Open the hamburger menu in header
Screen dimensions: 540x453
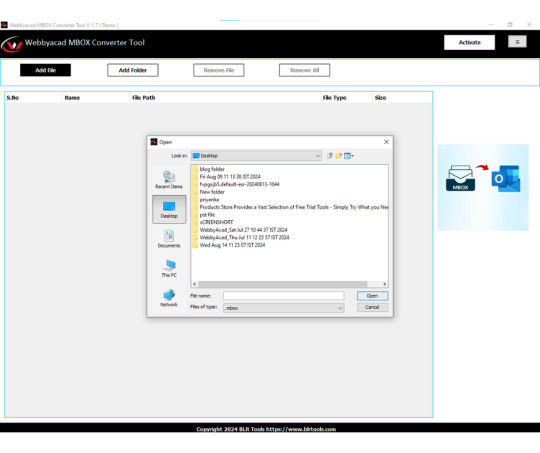(x=517, y=42)
